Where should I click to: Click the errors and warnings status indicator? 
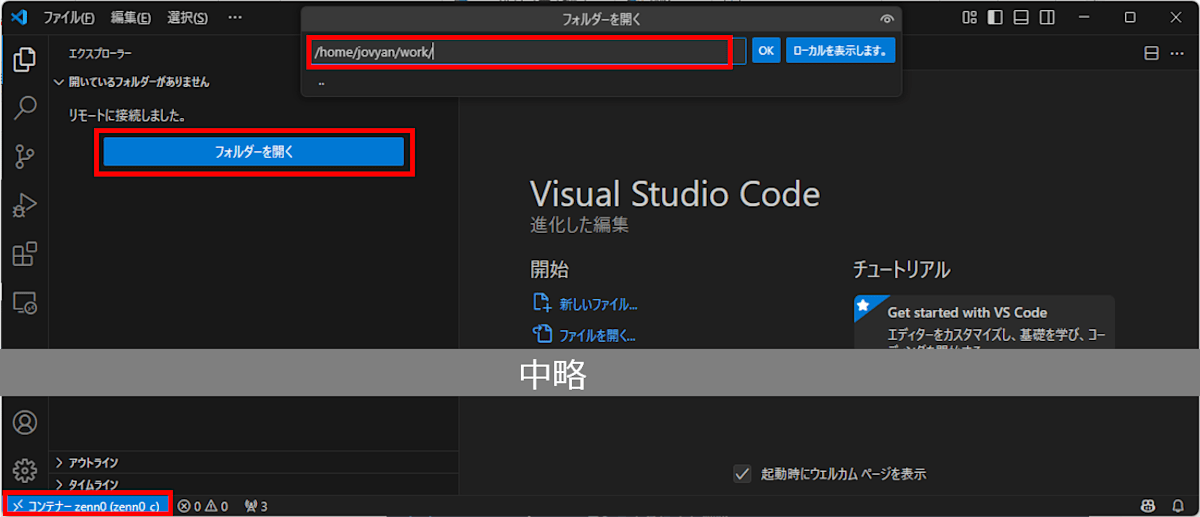tap(203, 506)
